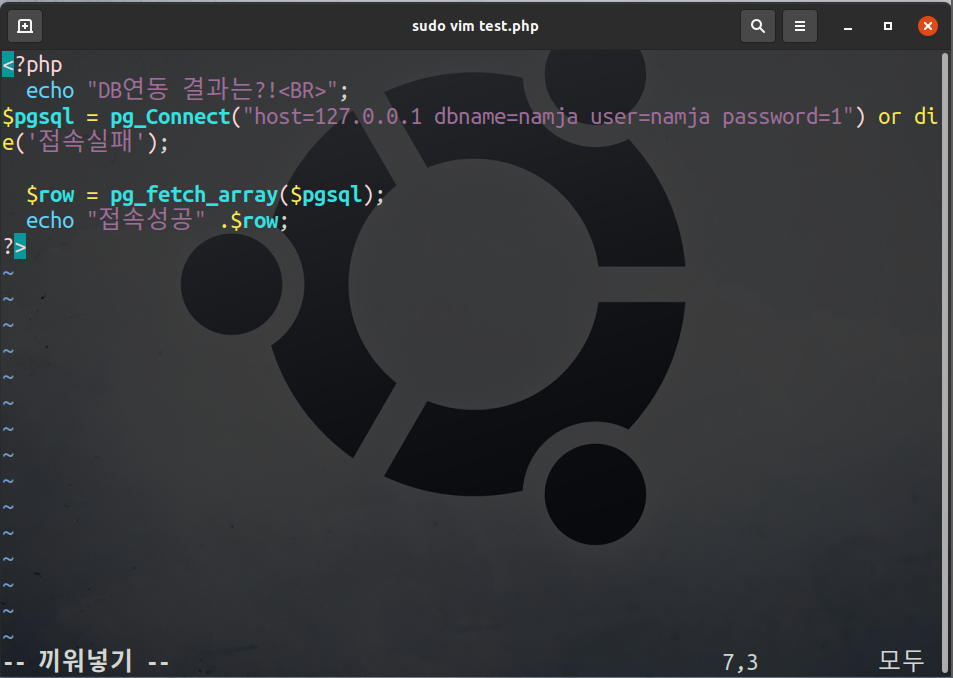Click the 'or' keyword
The image size is (953, 678).
point(890,117)
